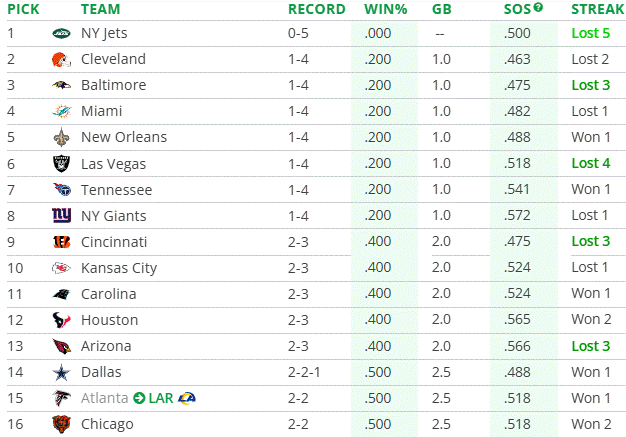
Task: Click the GB column header
Action: [440, 9]
